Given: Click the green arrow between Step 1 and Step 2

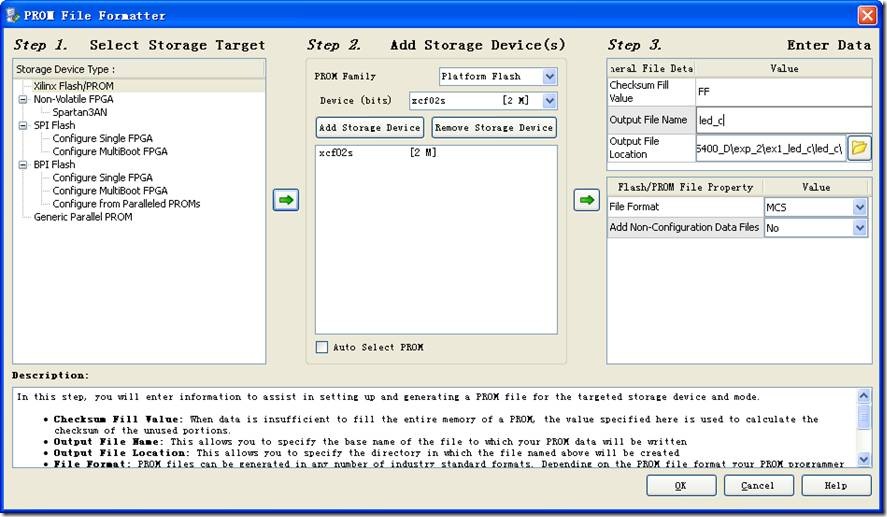Looking at the screenshot, I should point(286,200).
